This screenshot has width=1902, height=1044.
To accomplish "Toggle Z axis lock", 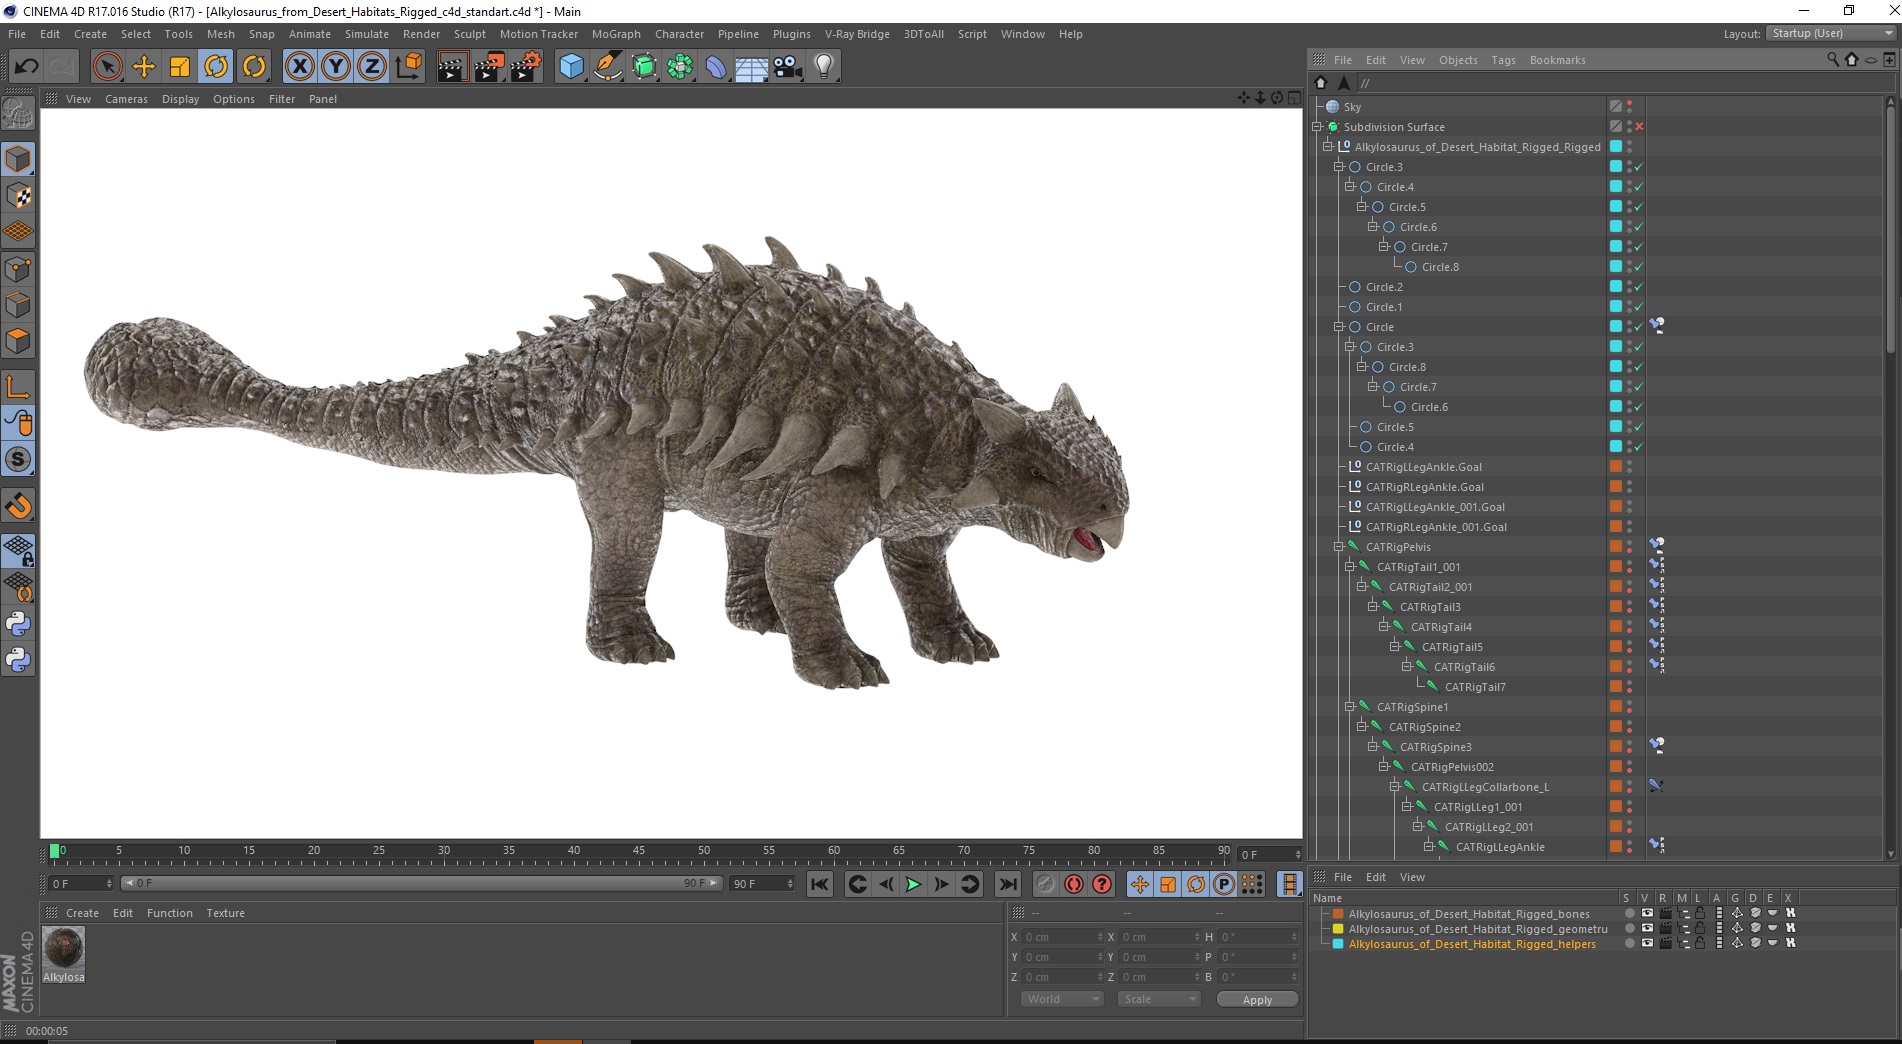I will coord(372,67).
